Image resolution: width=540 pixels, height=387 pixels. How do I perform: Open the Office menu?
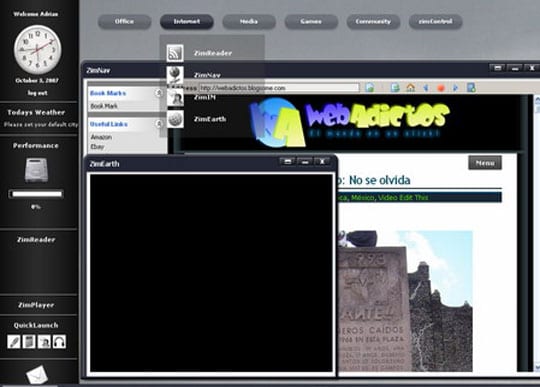click(124, 22)
